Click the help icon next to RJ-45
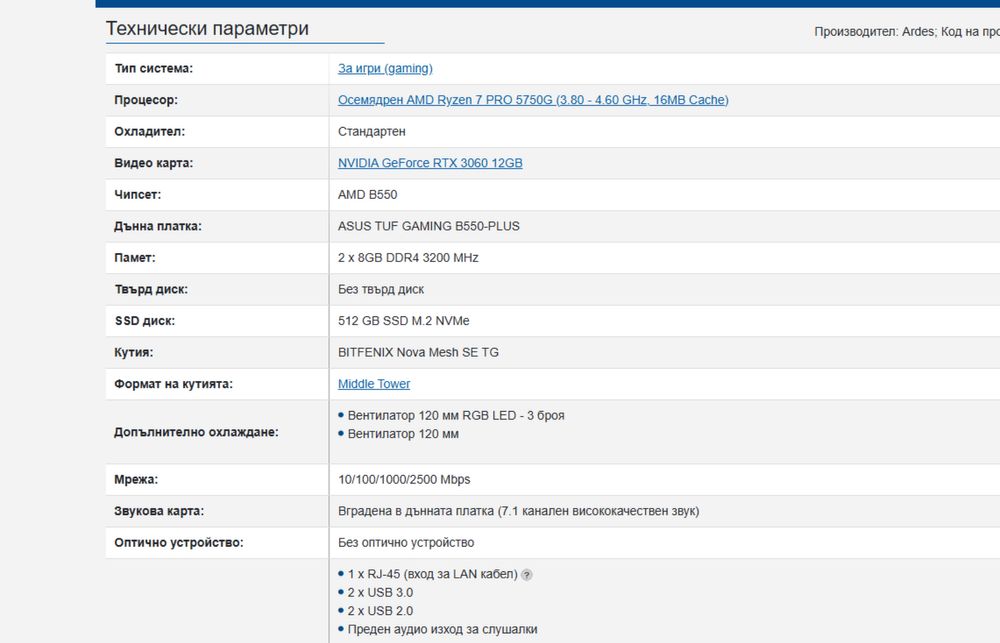Screen dimensions: 1000x643 coord(527,575)
